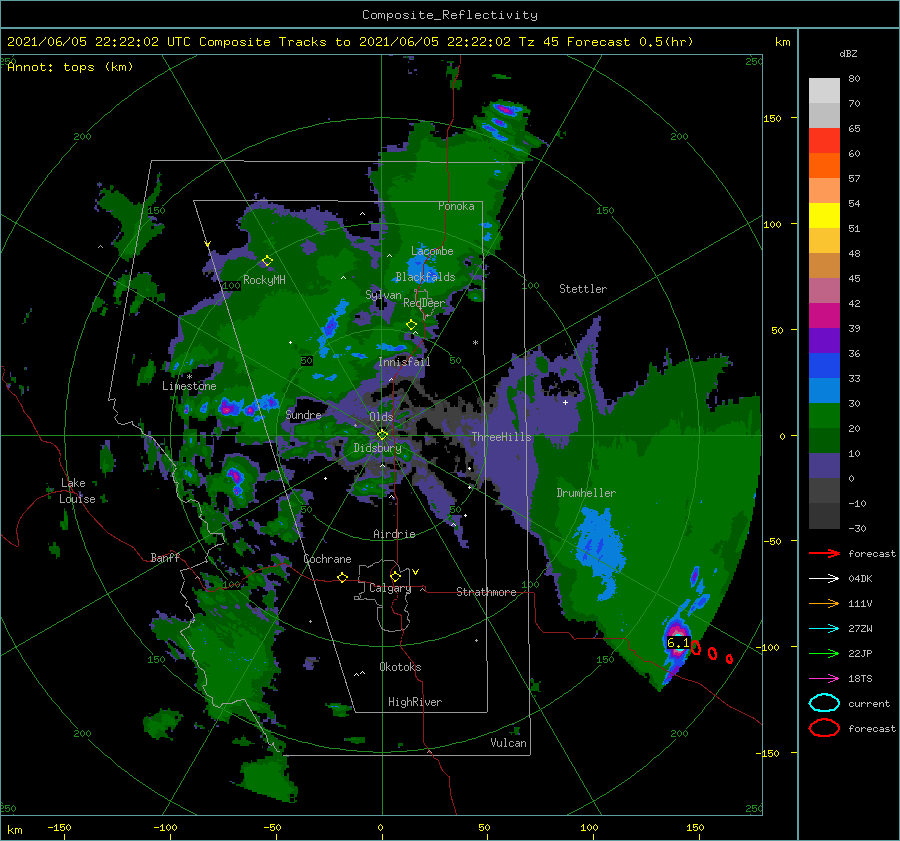
Task: Click the HighRiver label
Action: click(x=414, y=702)
